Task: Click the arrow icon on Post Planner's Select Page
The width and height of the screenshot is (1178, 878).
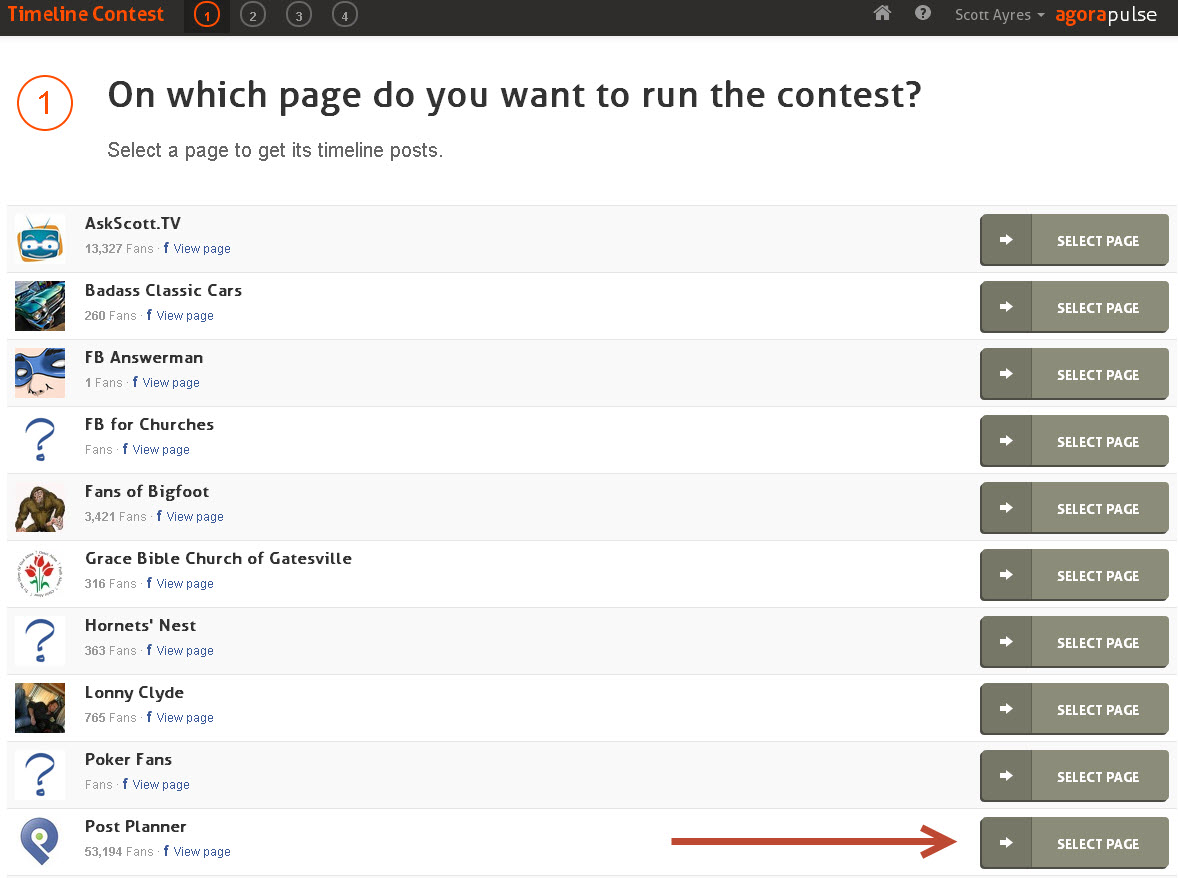Action: click(x=1005, y=843)
